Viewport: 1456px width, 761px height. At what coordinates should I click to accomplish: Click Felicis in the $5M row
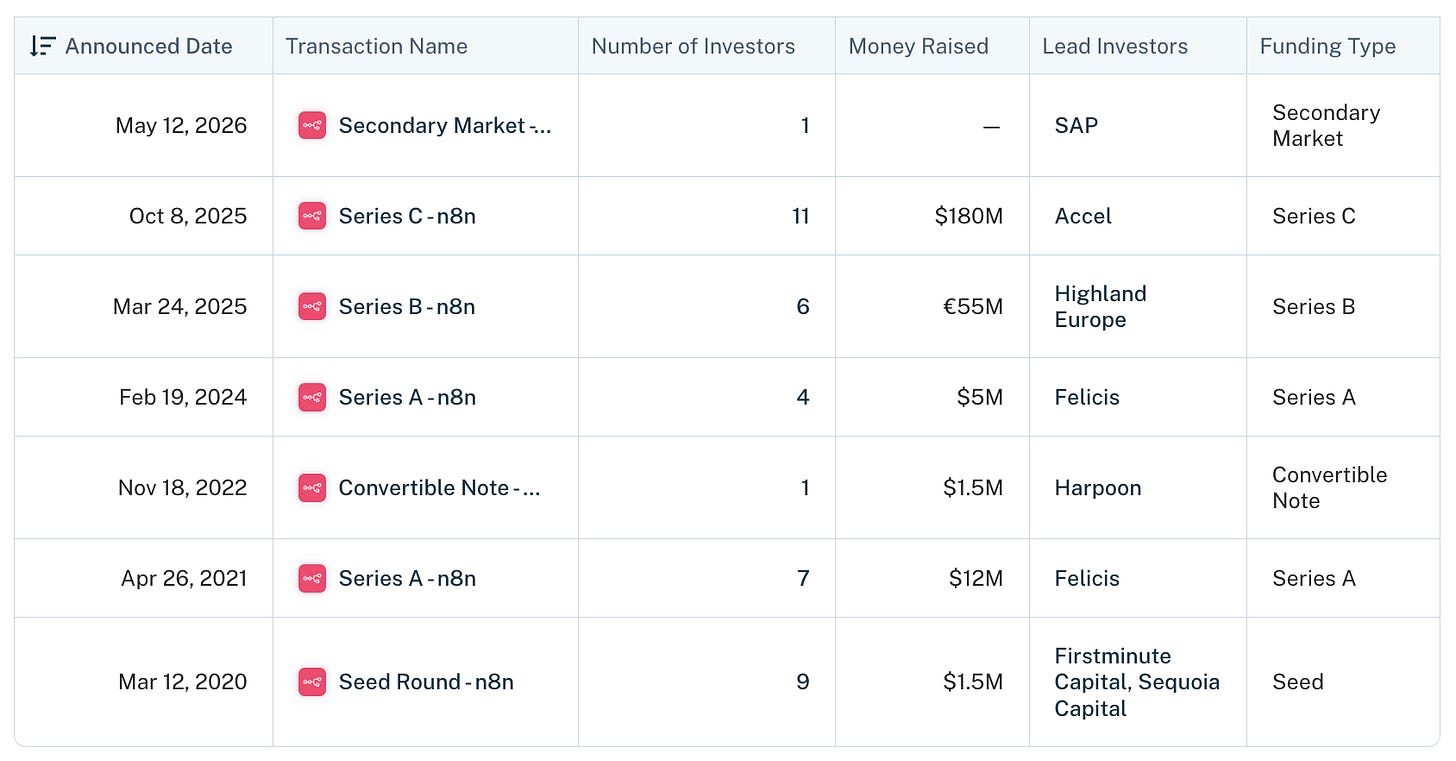[x=1087, y=397]
